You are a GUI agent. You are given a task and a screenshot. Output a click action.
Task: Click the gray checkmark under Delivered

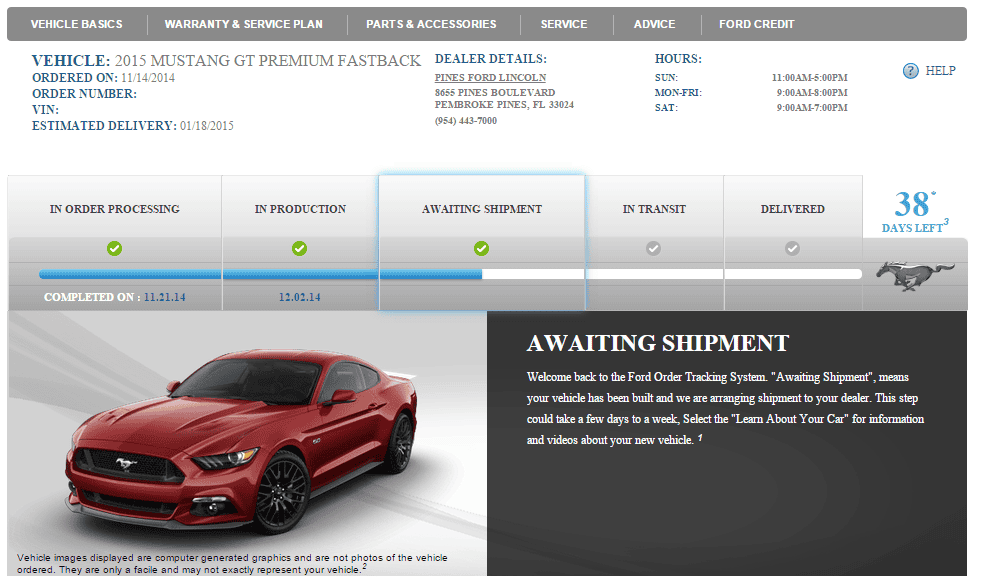792,249
